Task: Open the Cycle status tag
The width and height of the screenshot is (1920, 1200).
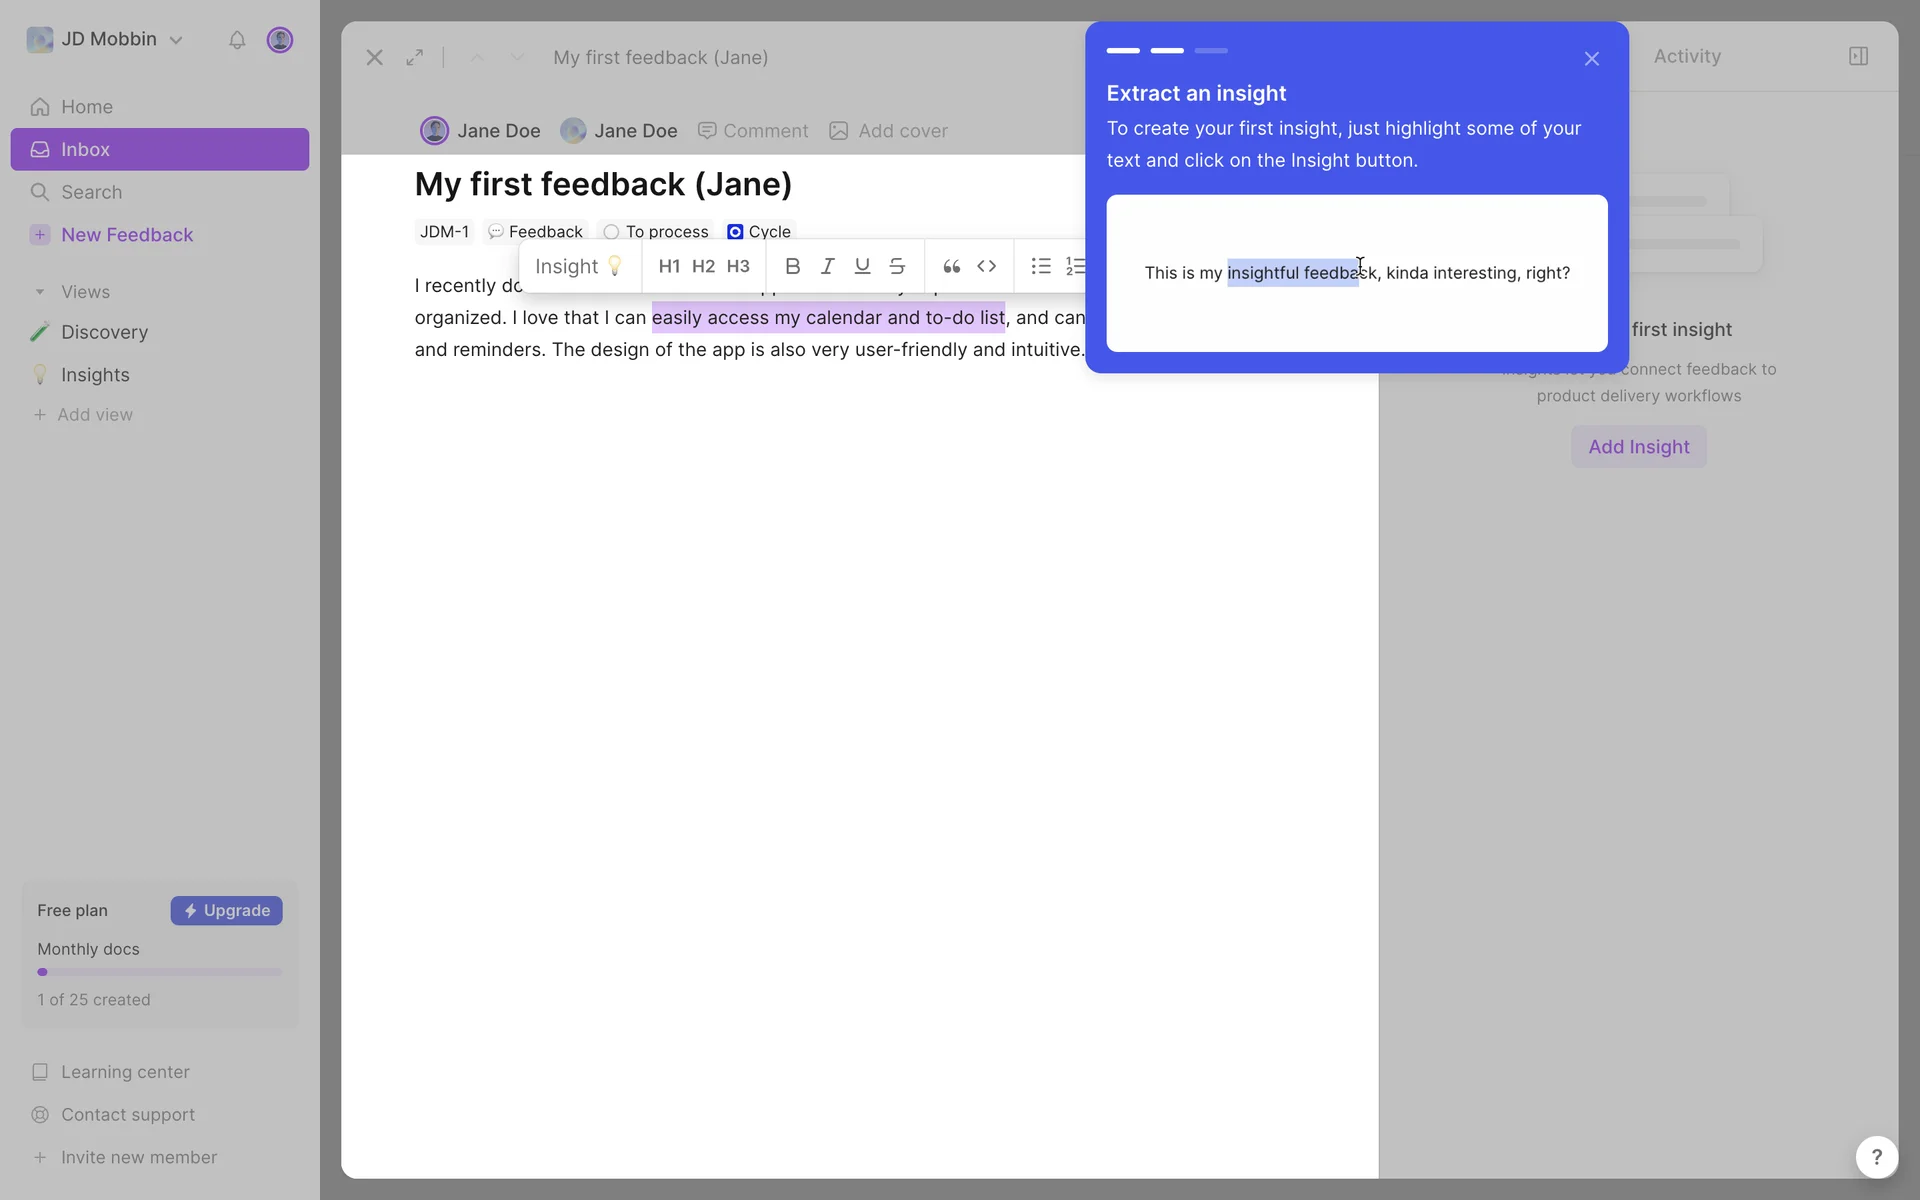Action: 759,232
